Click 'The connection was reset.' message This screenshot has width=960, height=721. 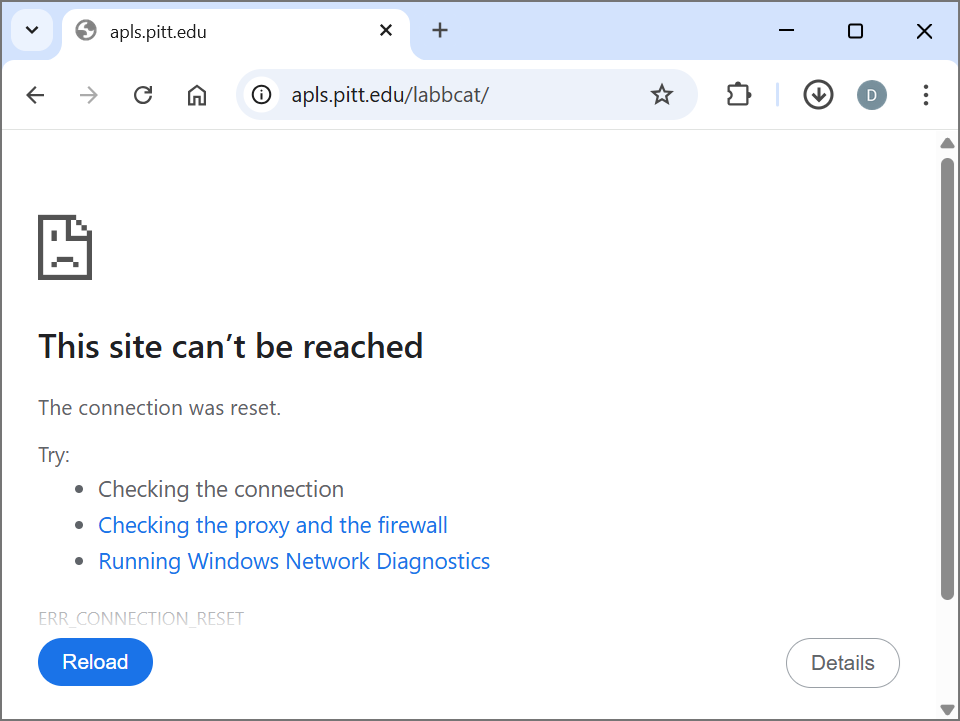(x=159, y=408)
